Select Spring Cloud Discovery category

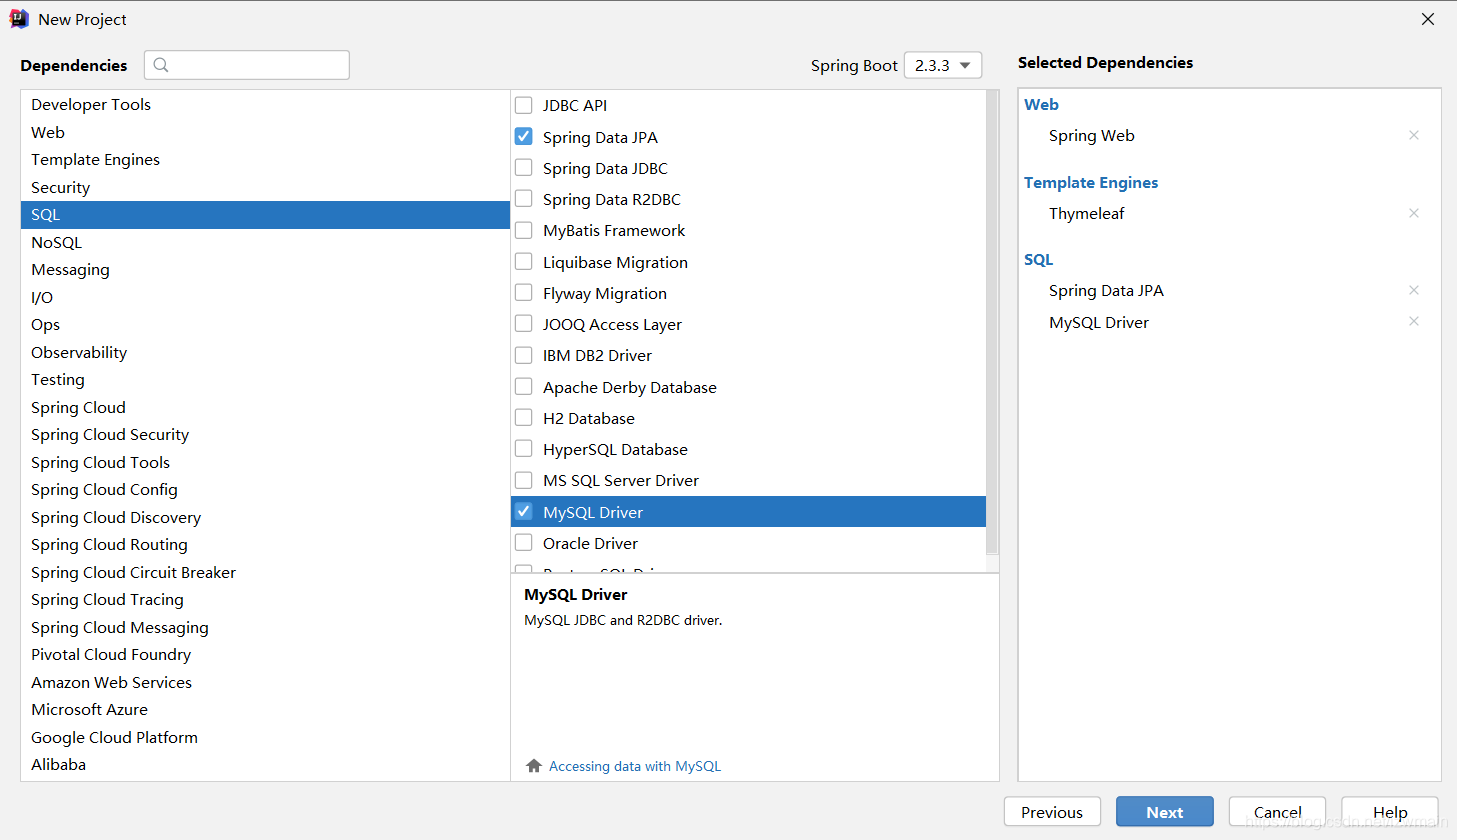point(265,517)
